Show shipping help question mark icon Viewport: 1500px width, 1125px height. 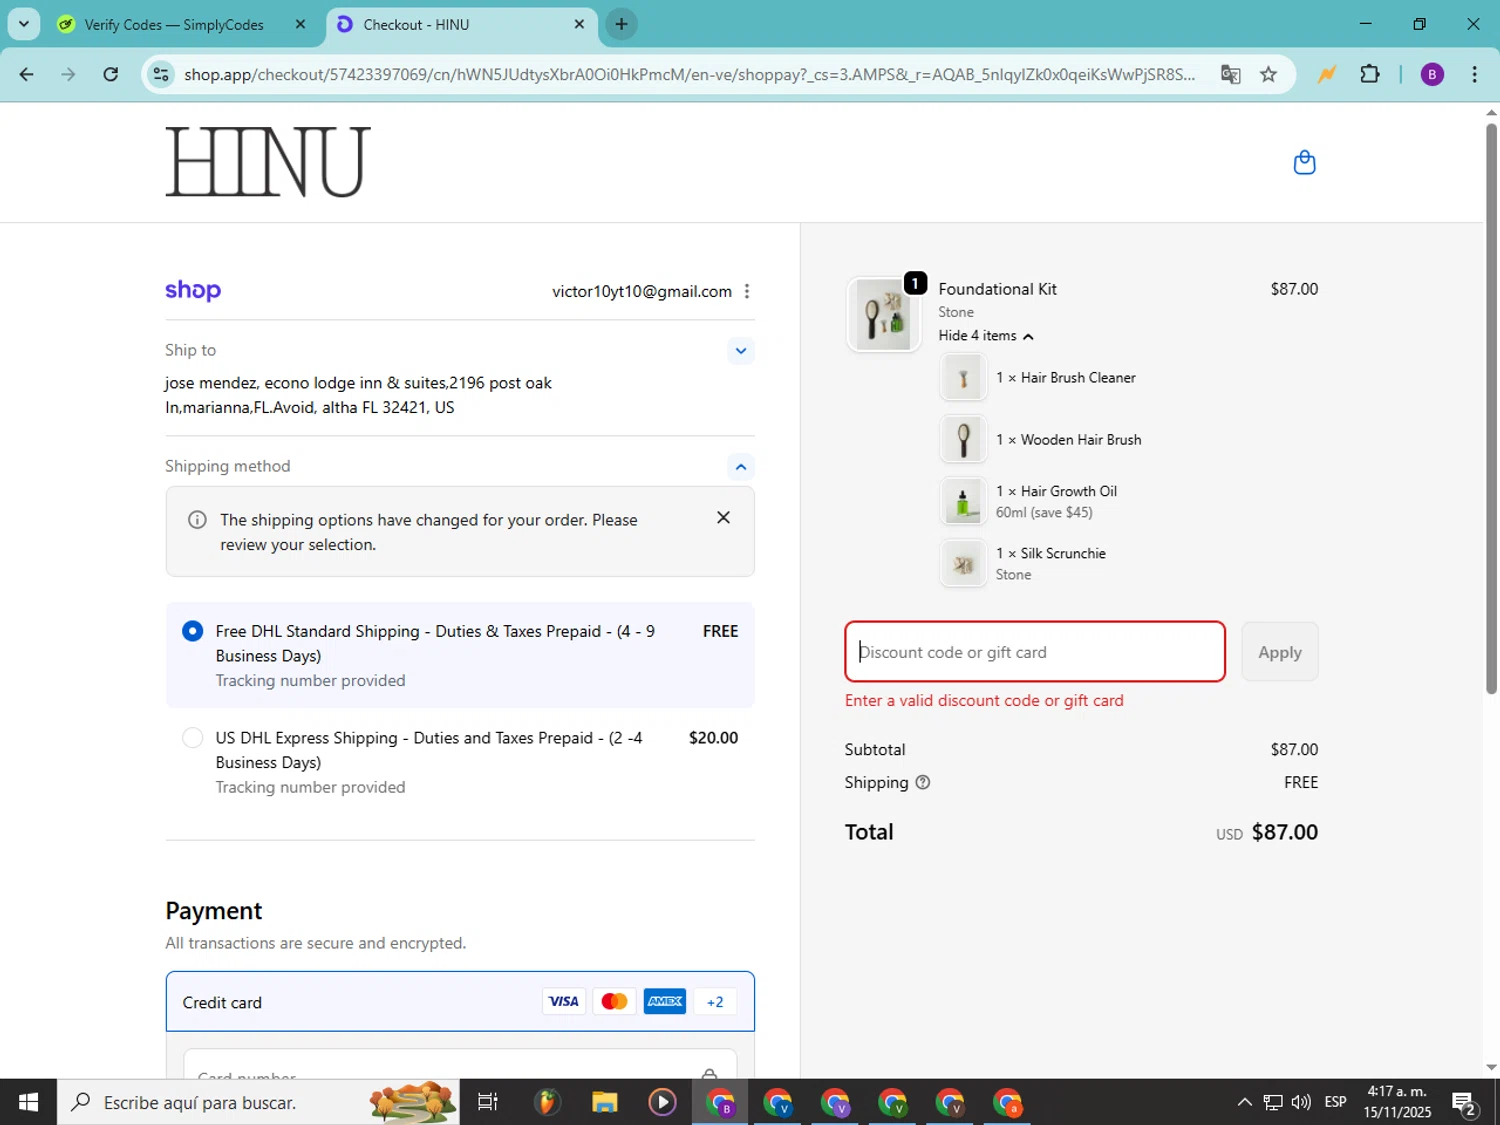tap(923, 782)
